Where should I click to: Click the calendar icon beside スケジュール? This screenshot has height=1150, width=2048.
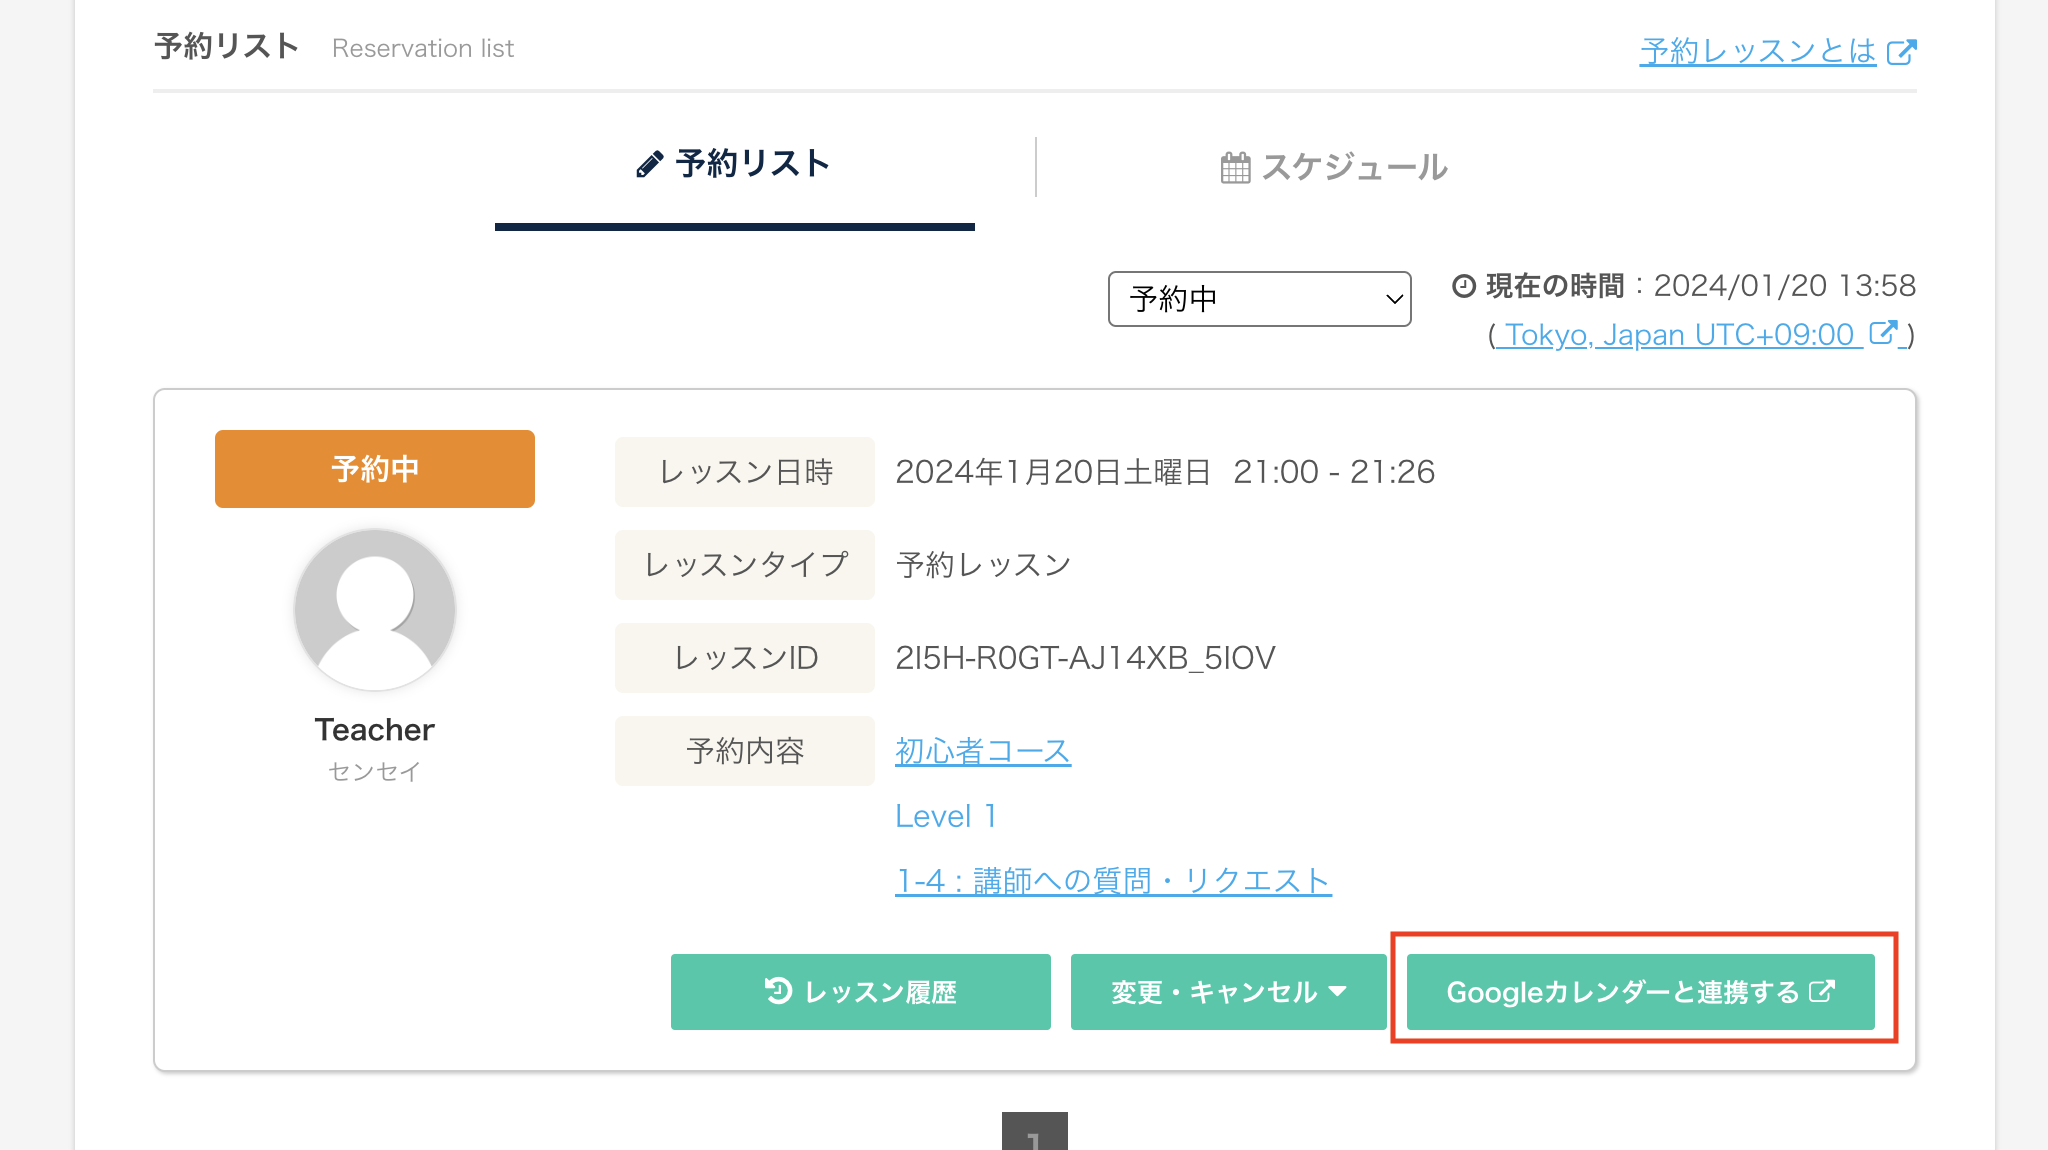click(1235, 167)
